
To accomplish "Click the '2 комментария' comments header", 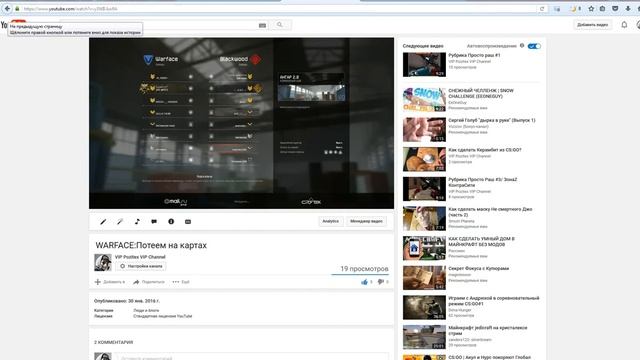I will click(x=113, y=342).
